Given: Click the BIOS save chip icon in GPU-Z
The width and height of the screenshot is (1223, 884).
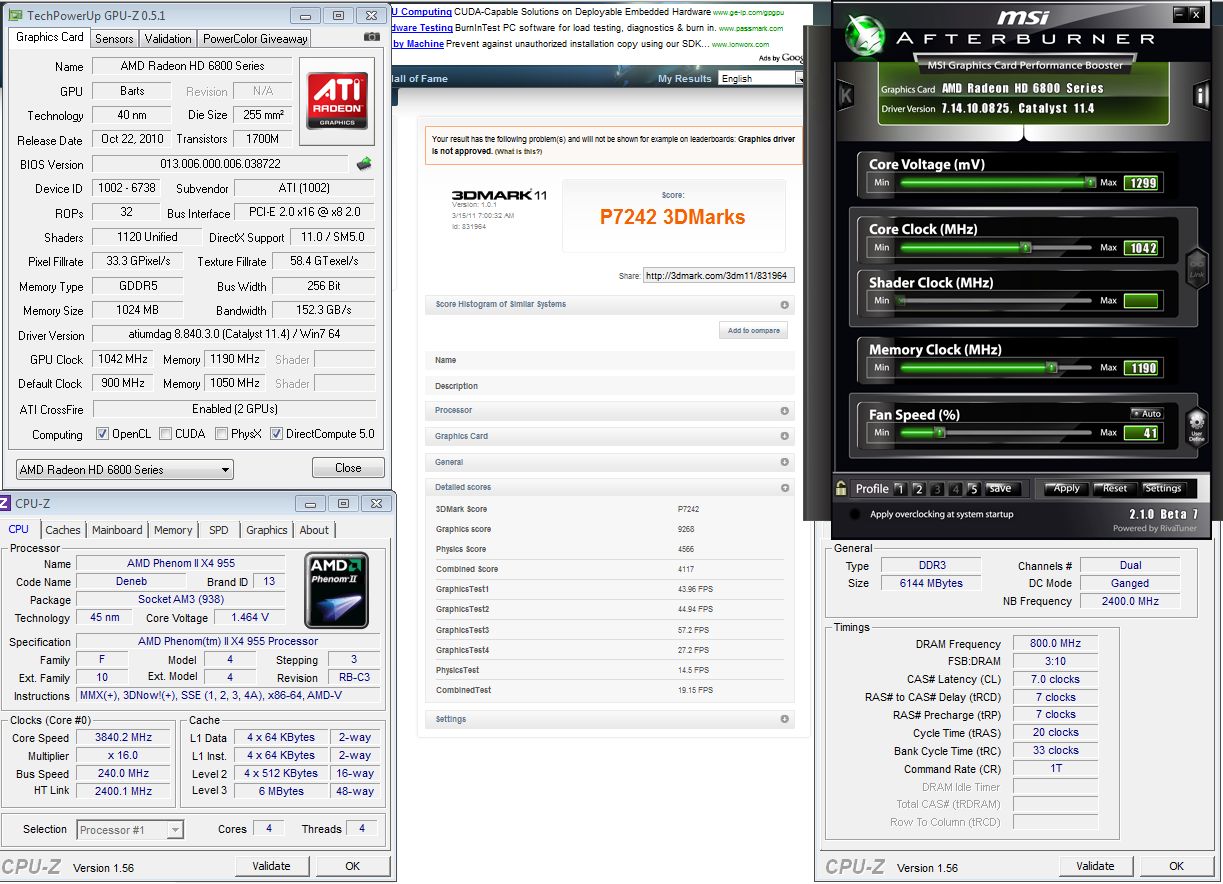Looking at the screenshot, I should (364, 164).
